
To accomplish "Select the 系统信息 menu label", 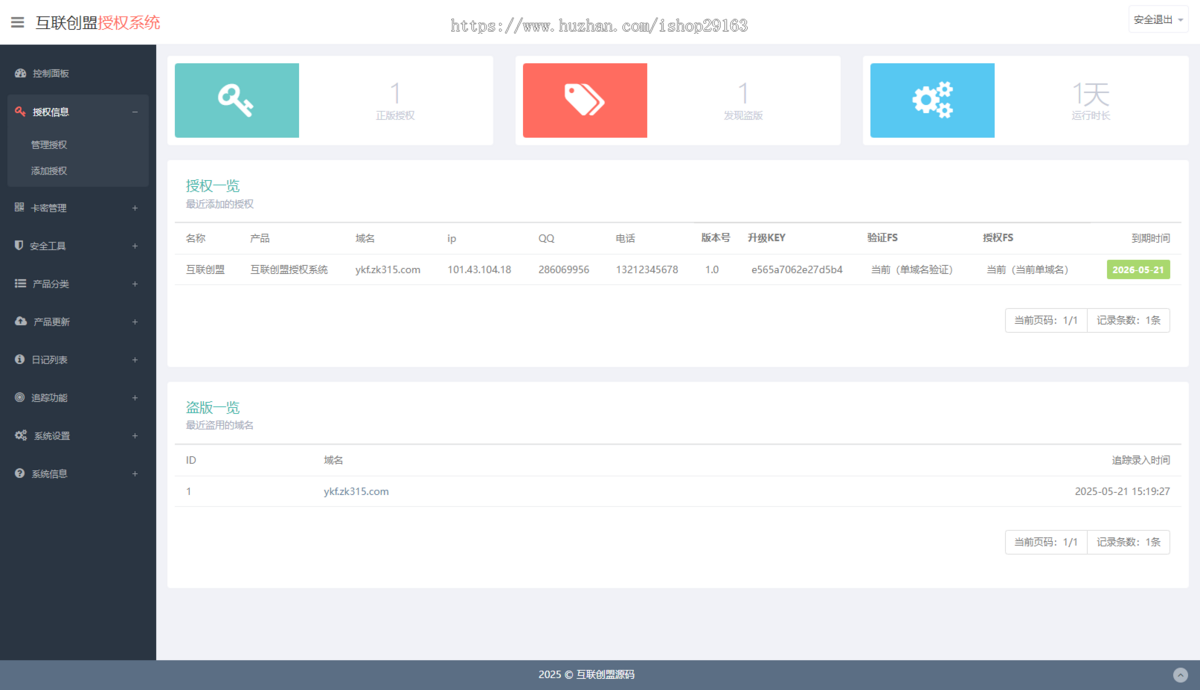I will tap(50, 473).
